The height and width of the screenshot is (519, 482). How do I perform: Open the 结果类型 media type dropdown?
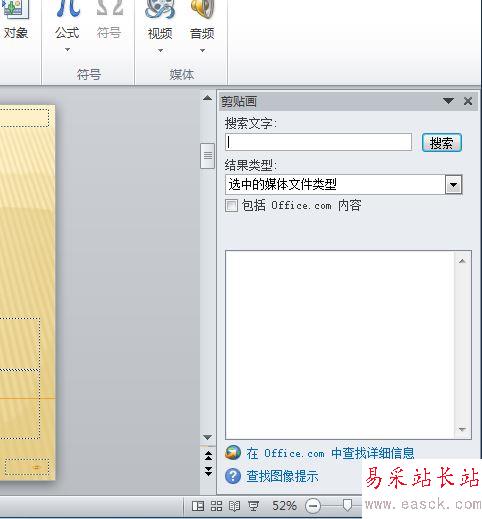coord(454,185)
